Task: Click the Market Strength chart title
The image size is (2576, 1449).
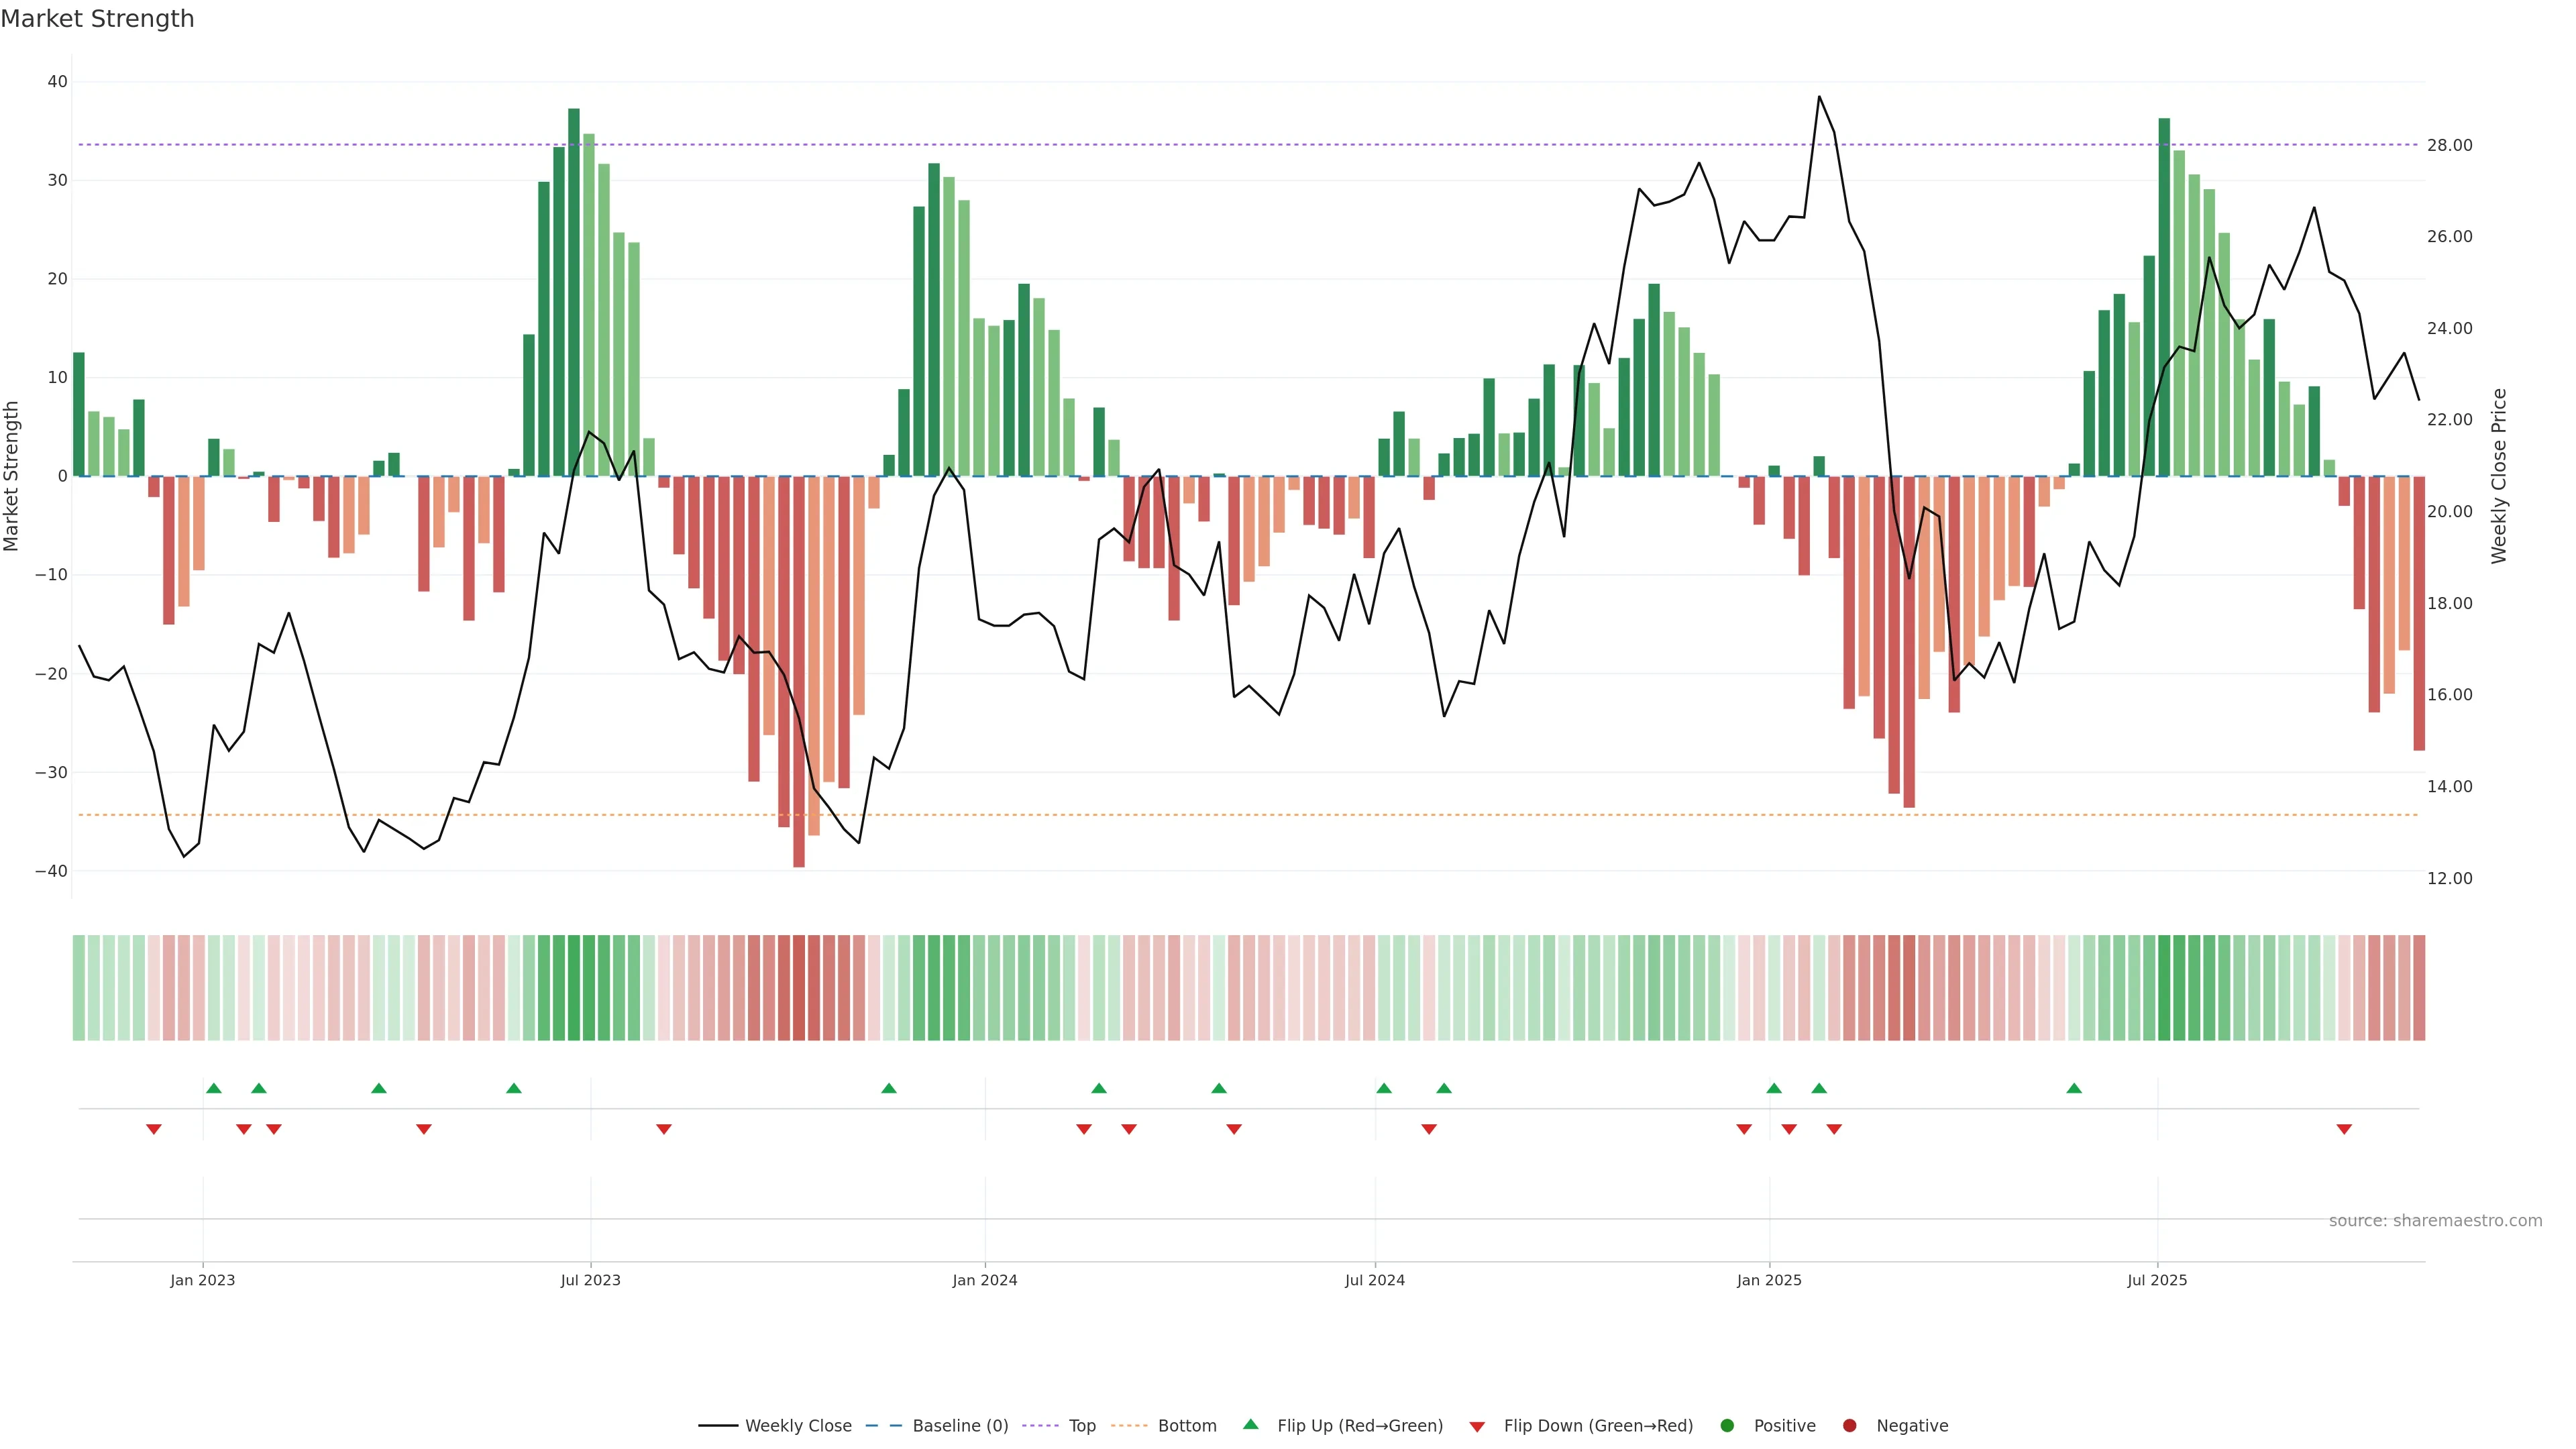Action: pos(97,19)
